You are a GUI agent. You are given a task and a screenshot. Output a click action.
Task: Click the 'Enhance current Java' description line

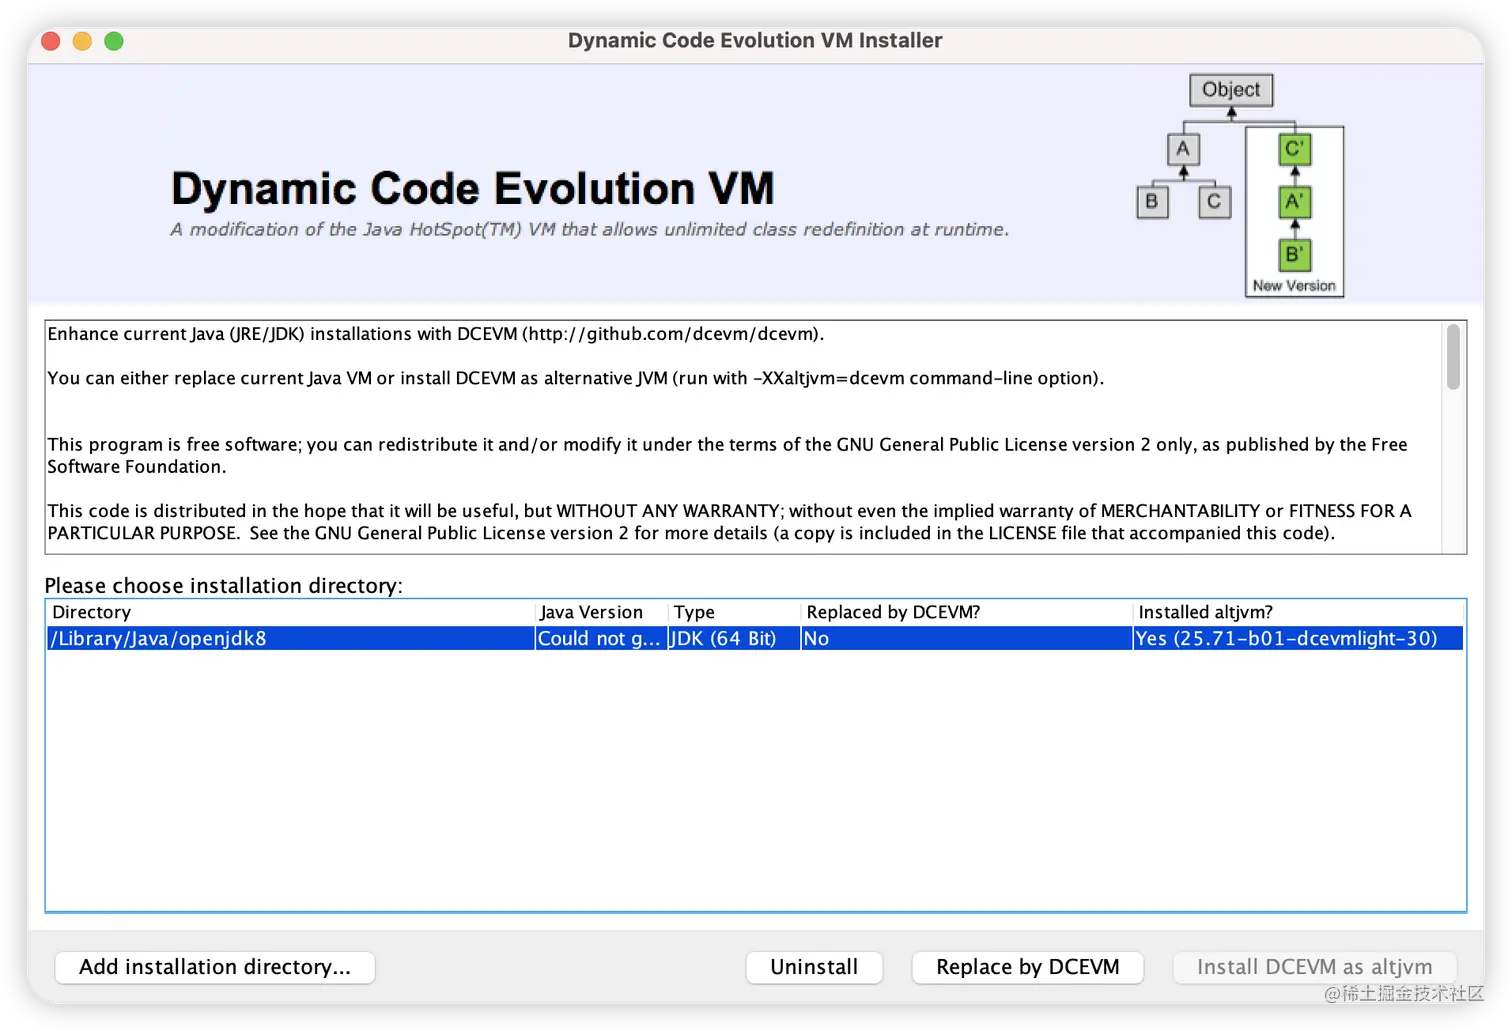[436, 334]
